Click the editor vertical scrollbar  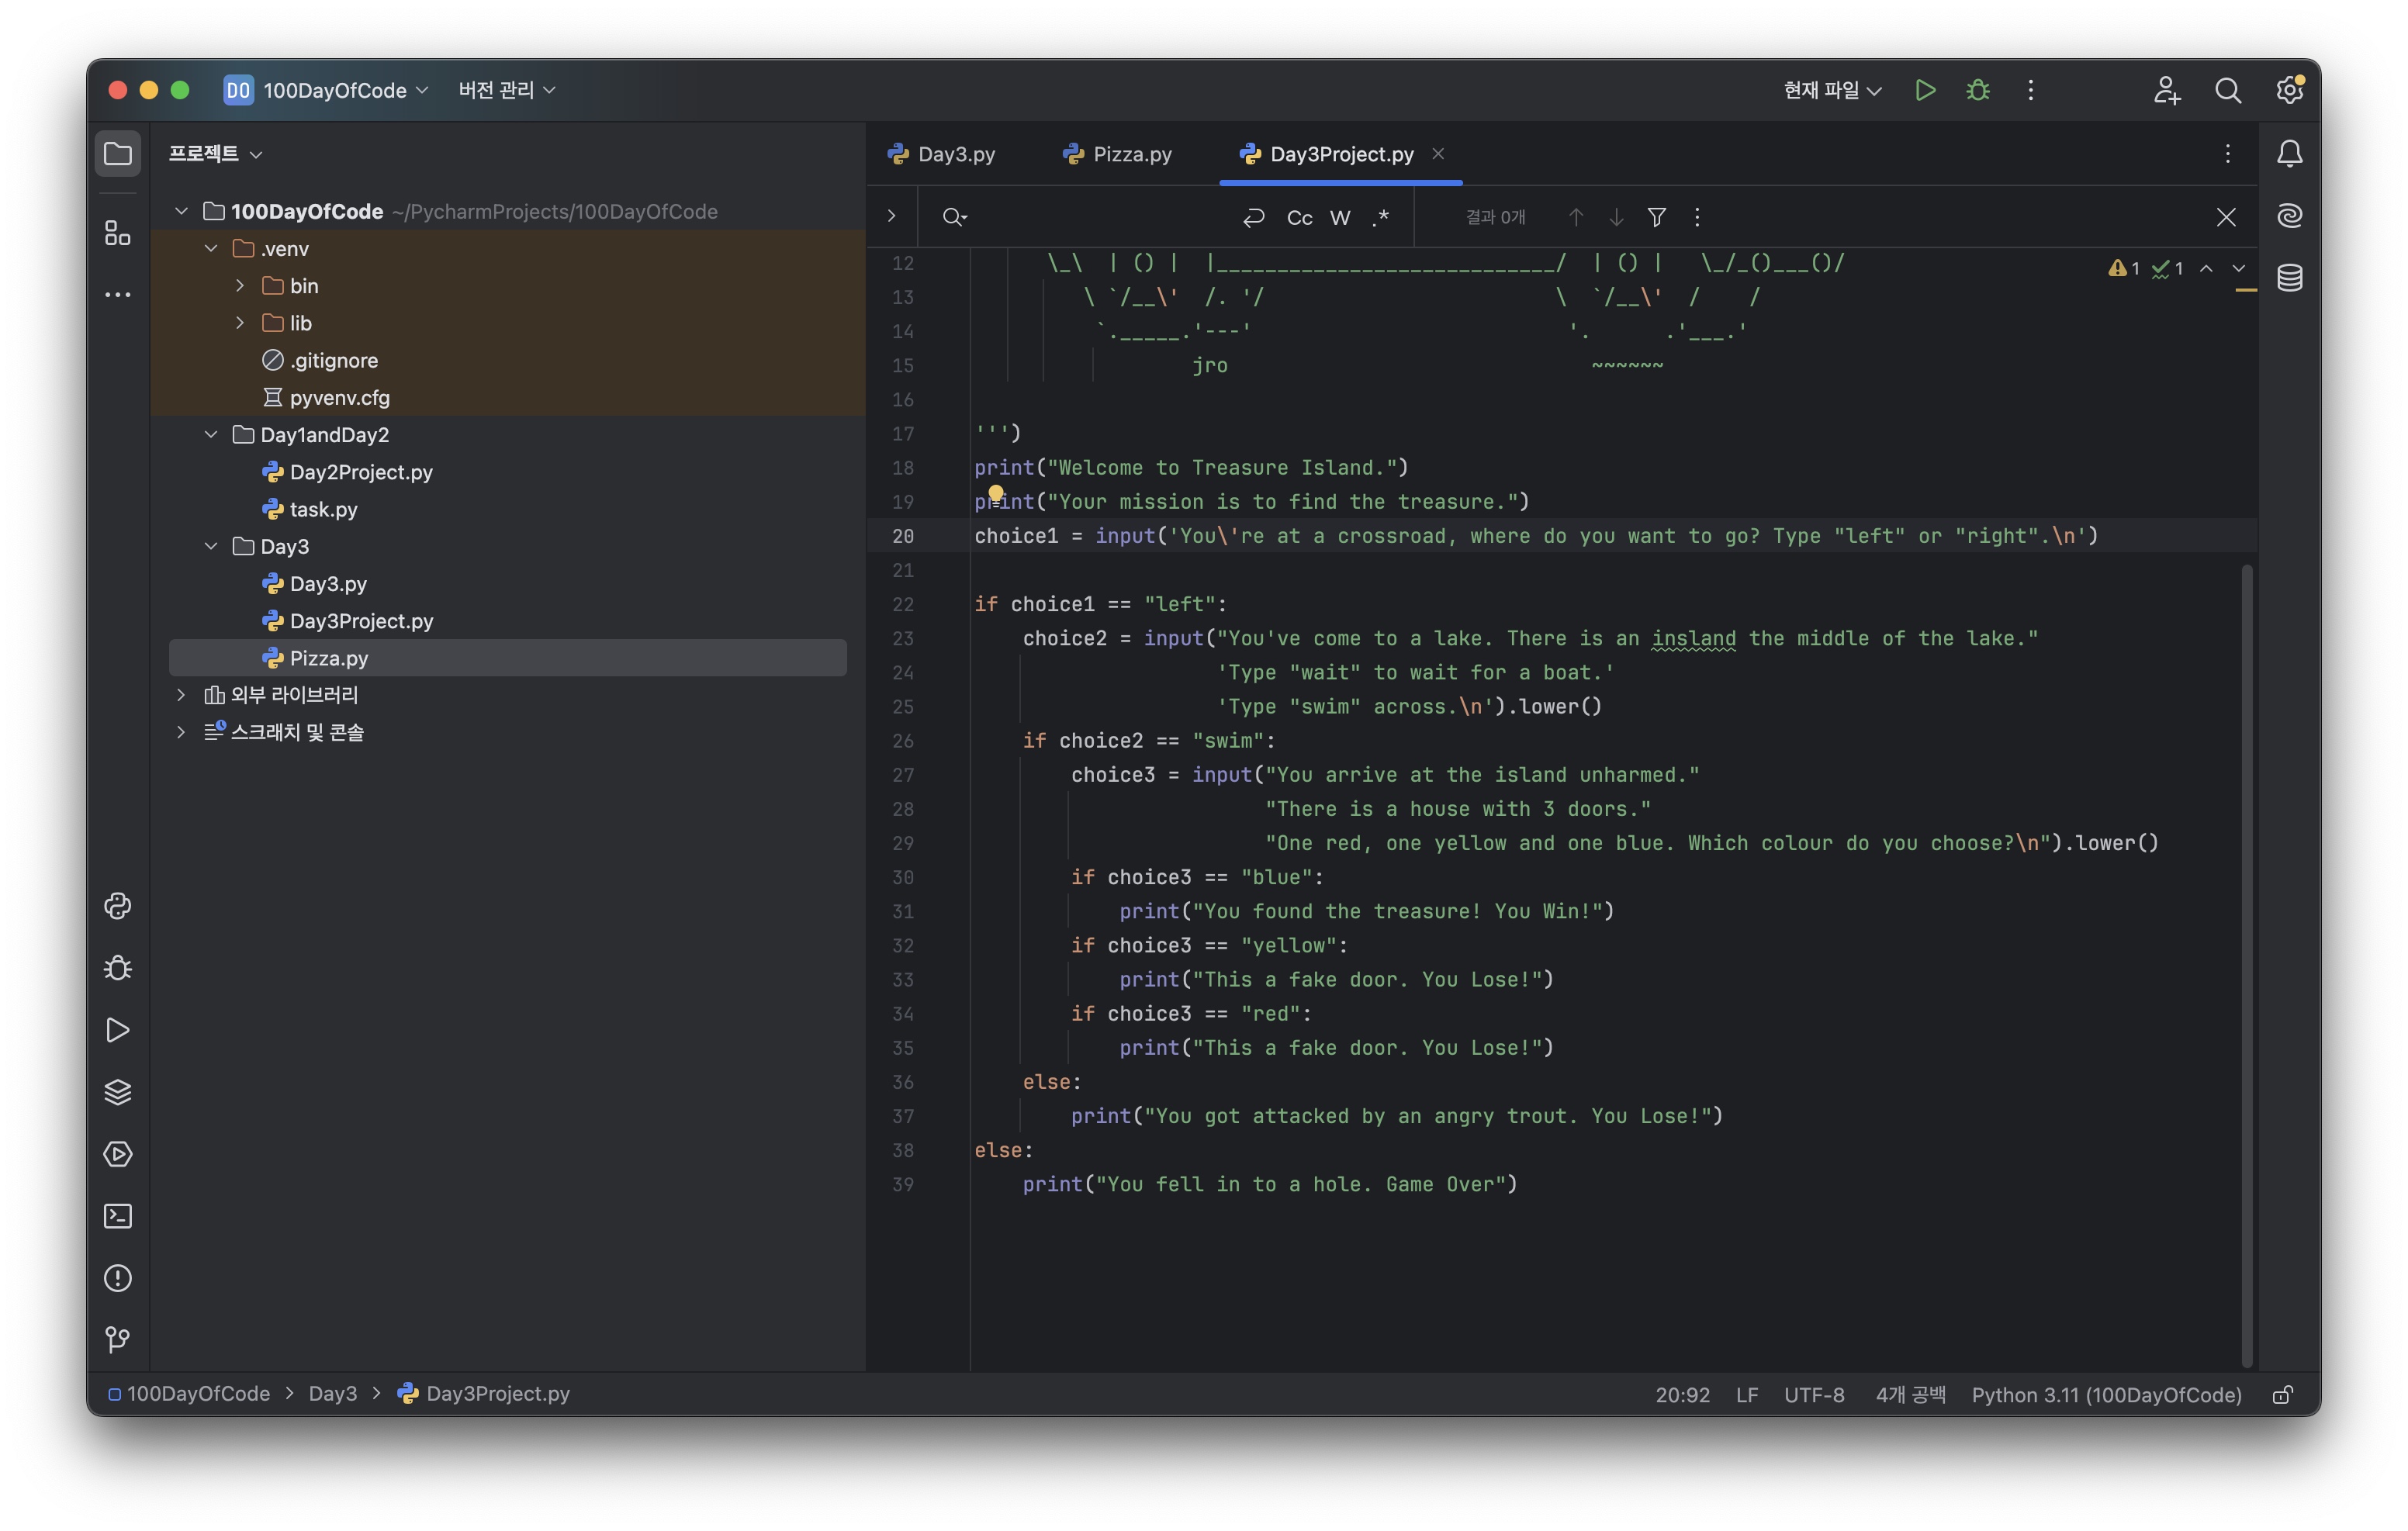[x=2246, y=960]
